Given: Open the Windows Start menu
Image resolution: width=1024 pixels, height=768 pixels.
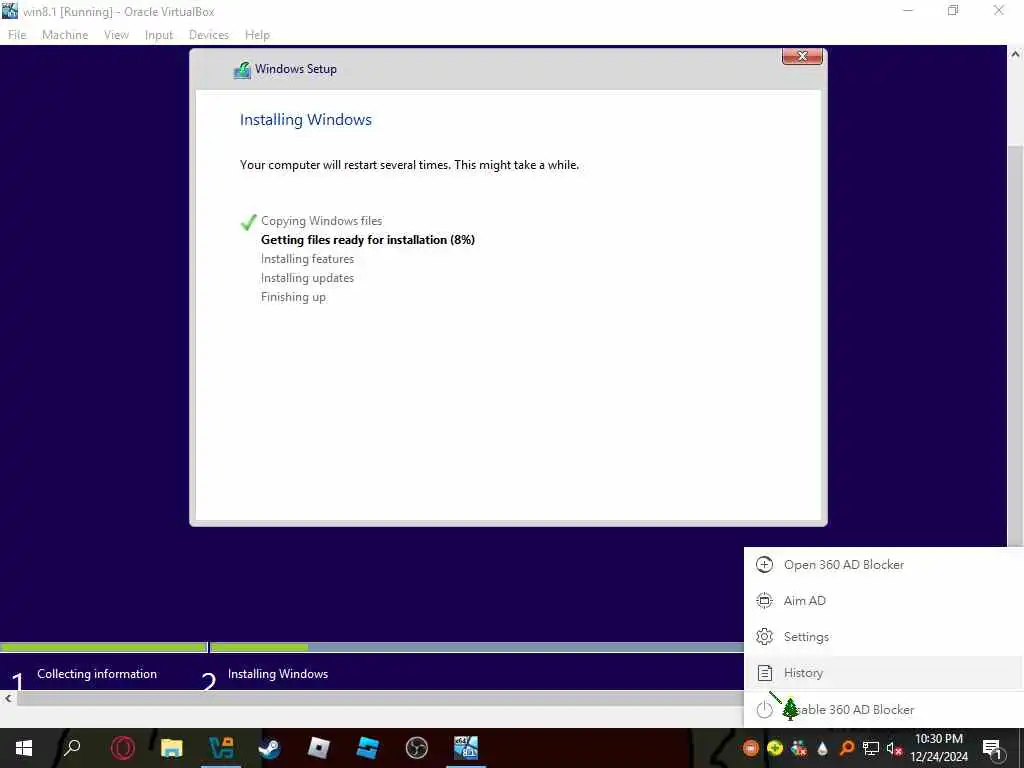Looking at the screenshot, I should [24, 748].
